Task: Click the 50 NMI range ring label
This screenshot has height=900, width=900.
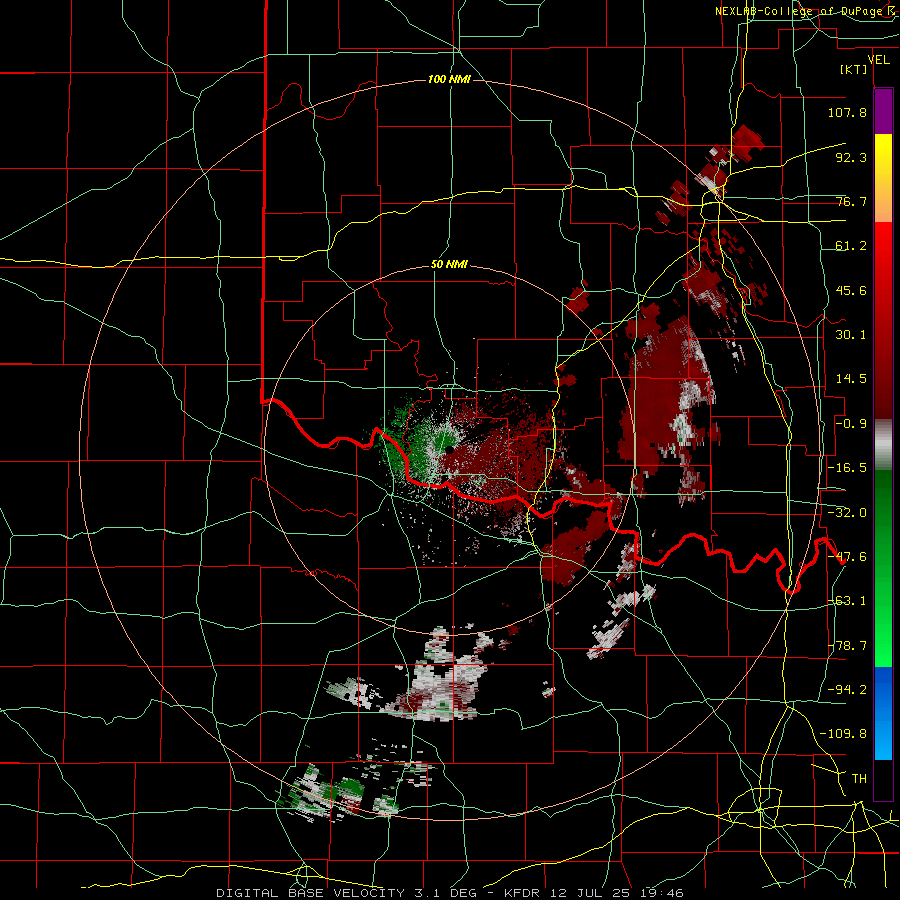Action: coord(449,265)
